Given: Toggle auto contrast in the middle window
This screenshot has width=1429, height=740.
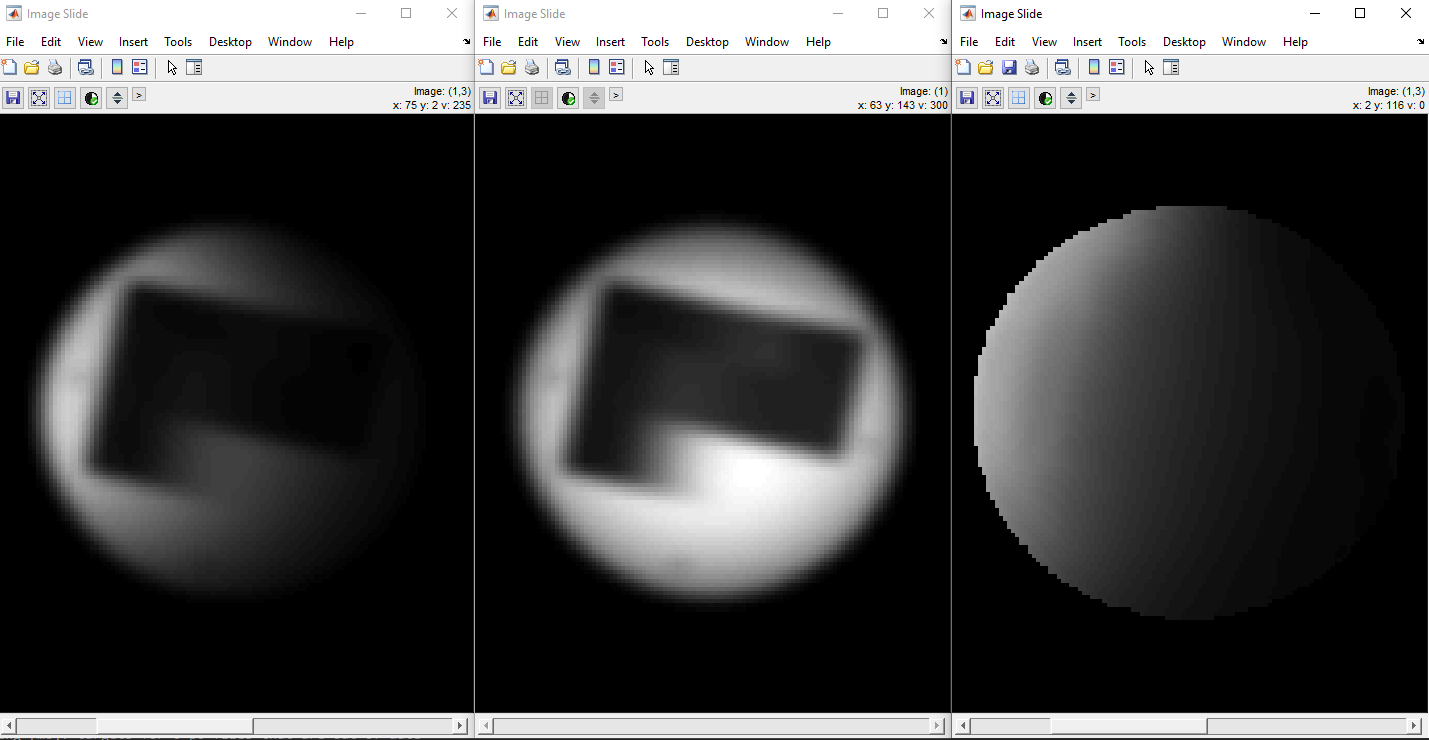Looking at the screenshot, I should tap(568, 98).
